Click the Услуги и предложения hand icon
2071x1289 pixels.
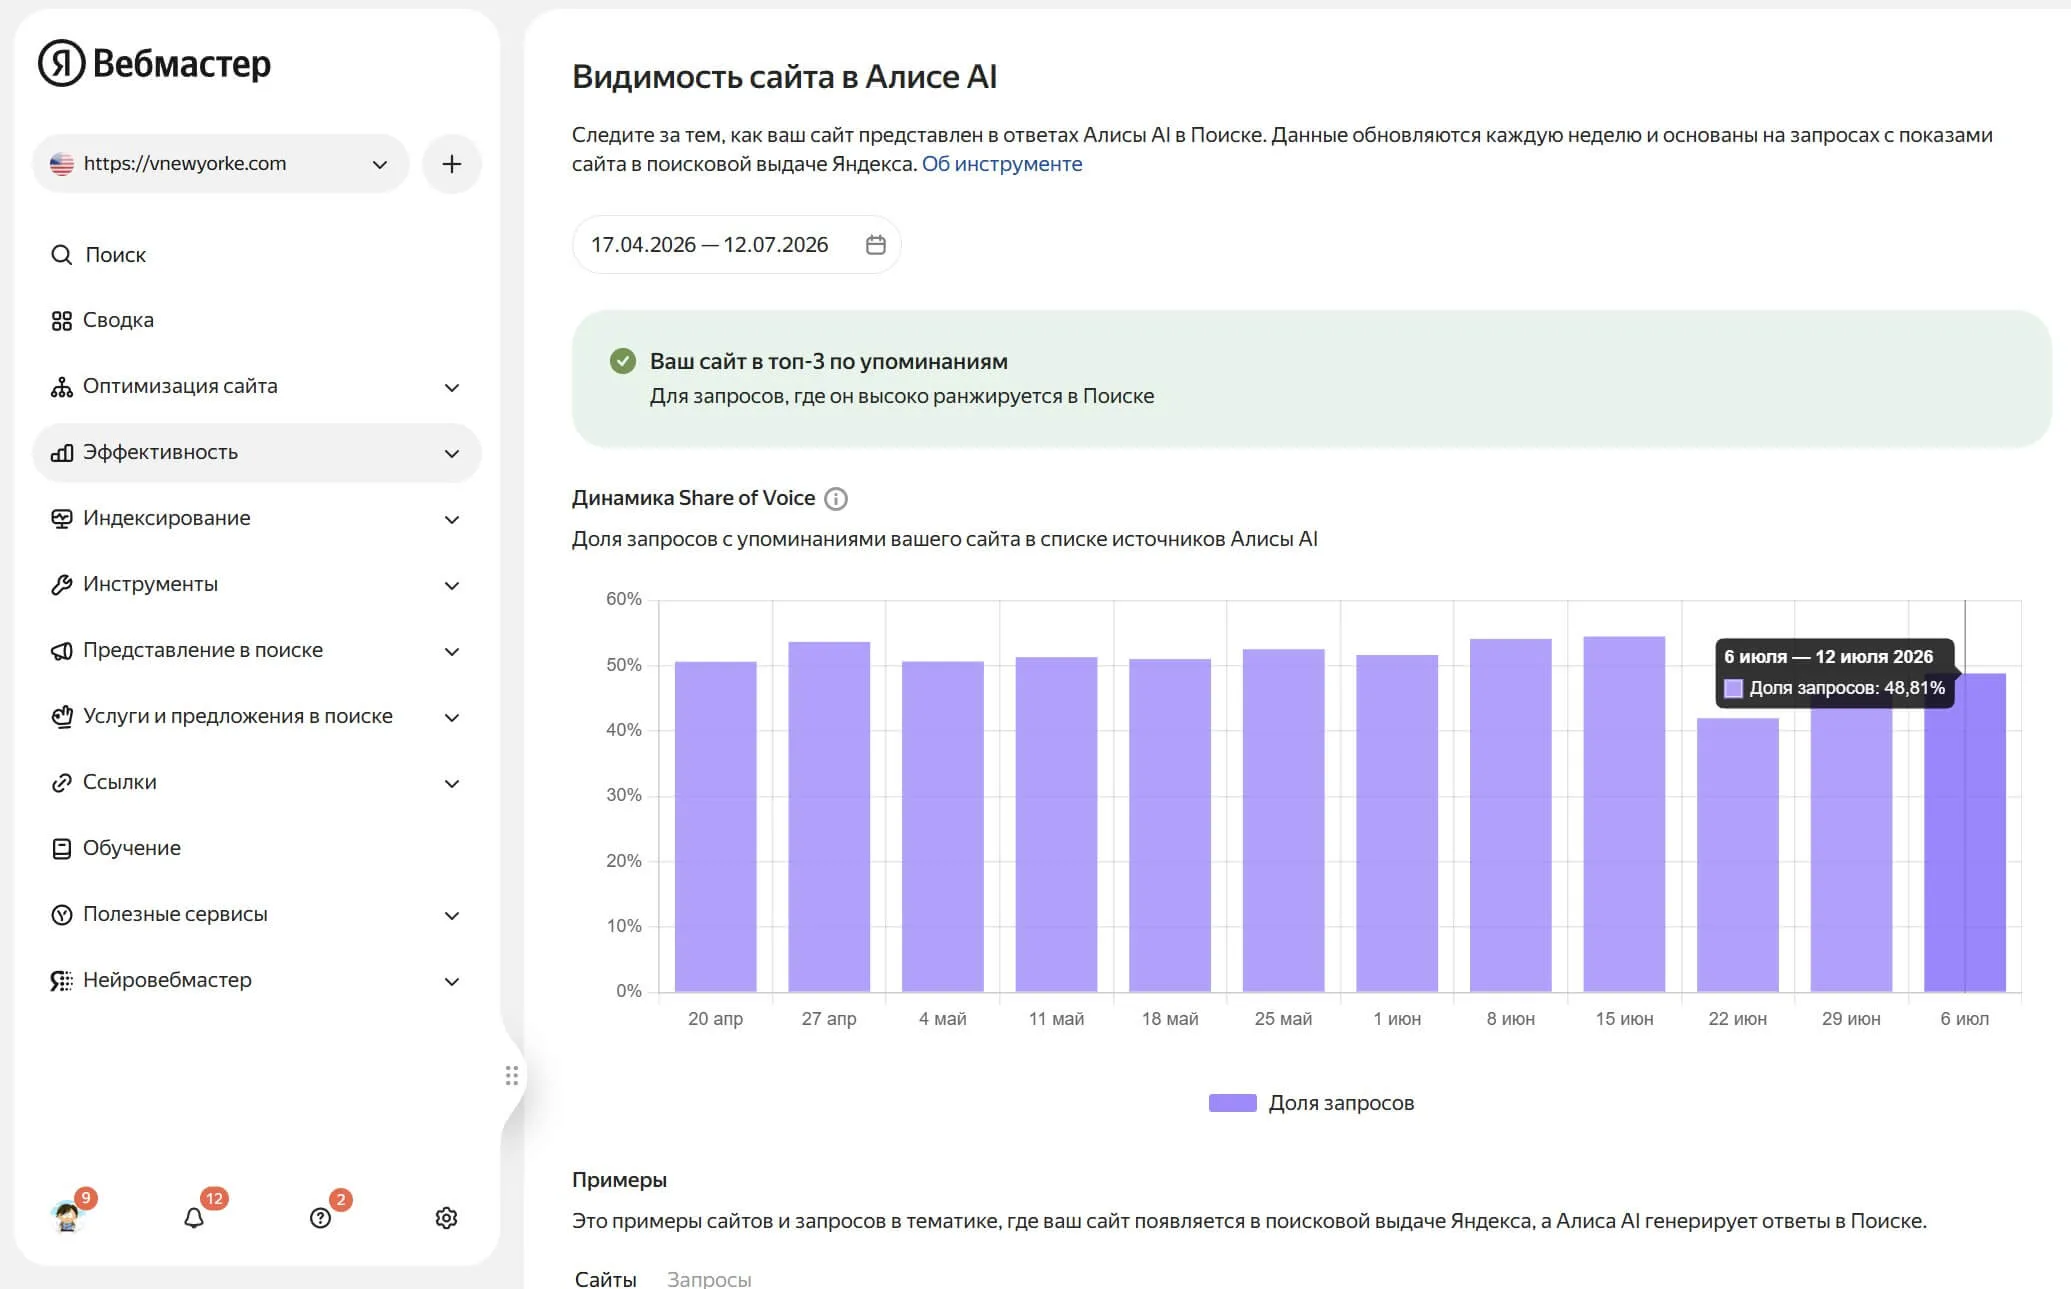coord(61,717)
